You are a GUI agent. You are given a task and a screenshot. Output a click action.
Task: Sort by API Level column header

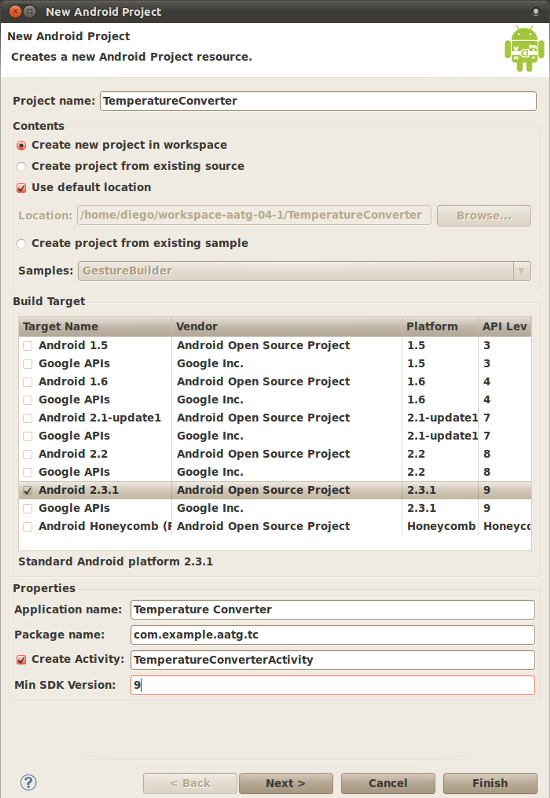click(x=505, y=327)
